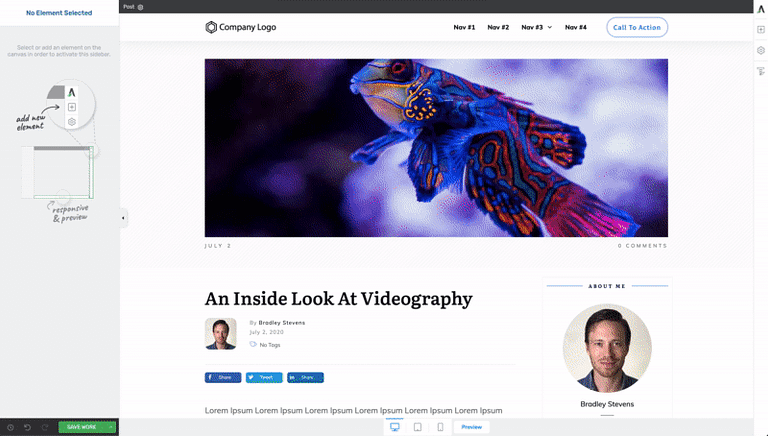The height and width of the screenshot is (436, 768).
Task: Click the add new element plus icon
Action: [761, 30]
